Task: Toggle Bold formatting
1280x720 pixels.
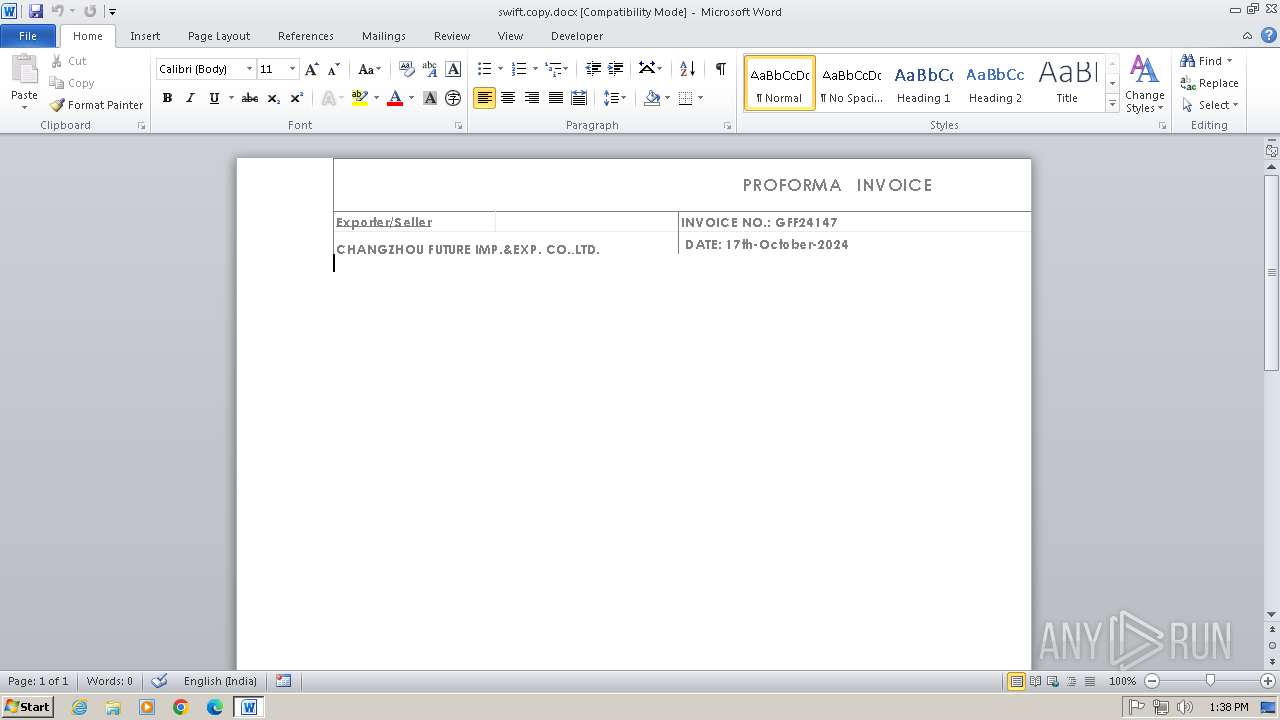Action: (x=167, y=98)
